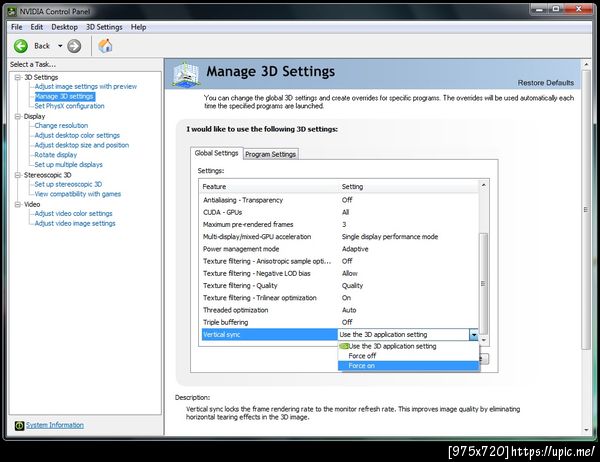Select the Vertical sync feature row

[x=269, y=335]
